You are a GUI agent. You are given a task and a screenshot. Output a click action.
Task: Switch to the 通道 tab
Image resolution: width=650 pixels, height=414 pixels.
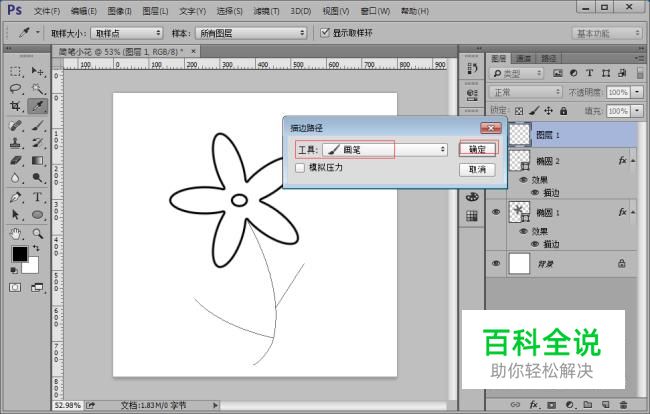[x=524, y=58]
